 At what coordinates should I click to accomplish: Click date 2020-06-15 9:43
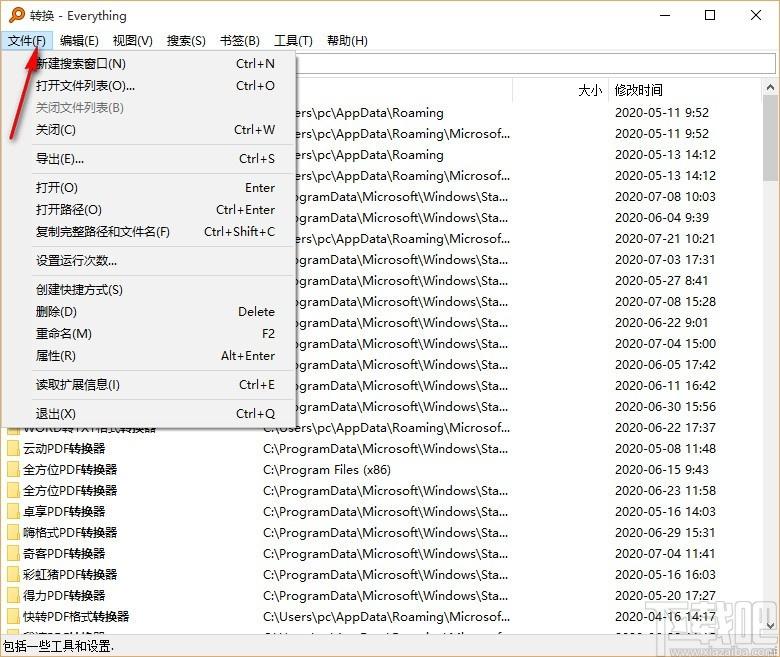click(662, 469)
